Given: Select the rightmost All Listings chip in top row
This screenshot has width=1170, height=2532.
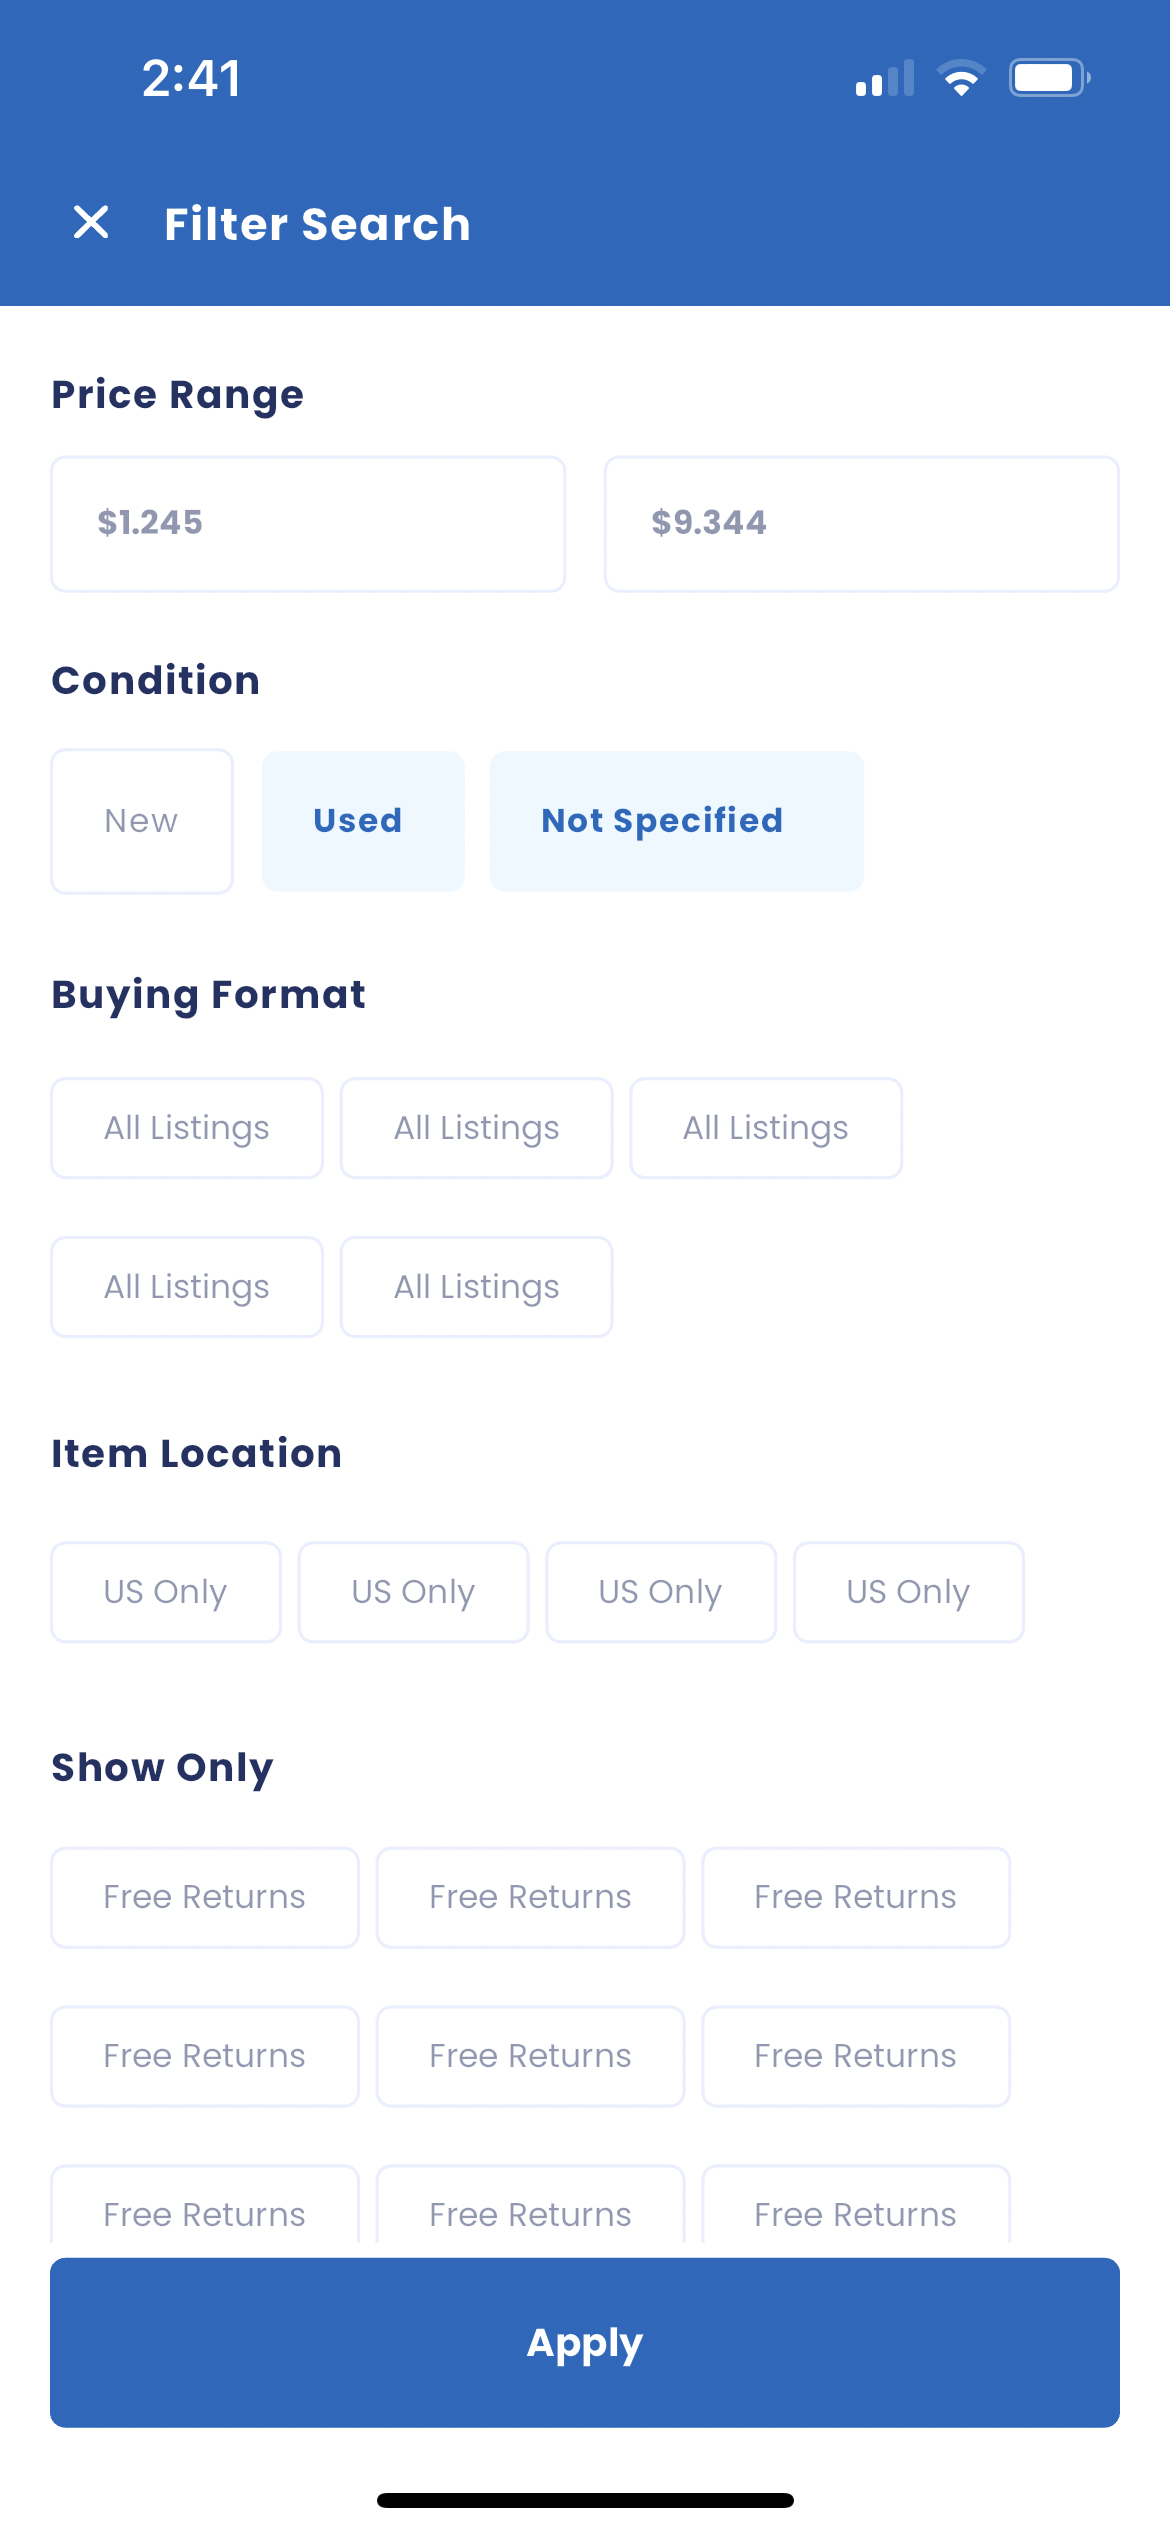Looking at the screenshot, I should tap(766, 1127).
